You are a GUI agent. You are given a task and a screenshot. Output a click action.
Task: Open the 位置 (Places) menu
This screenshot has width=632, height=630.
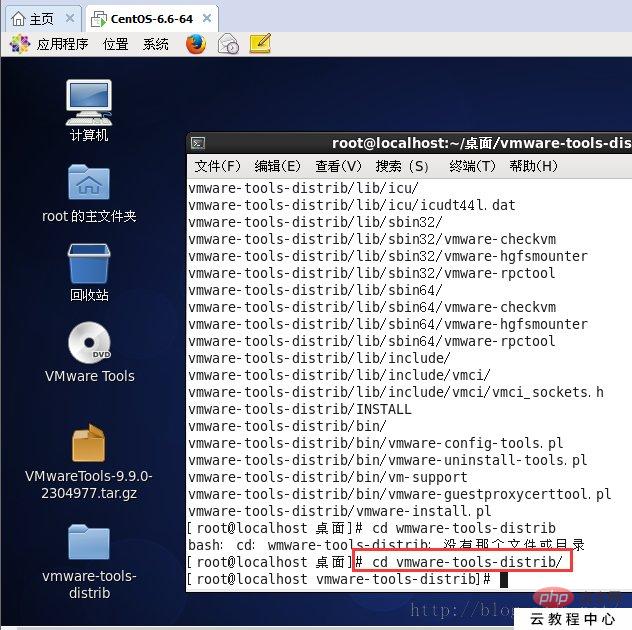116,44
